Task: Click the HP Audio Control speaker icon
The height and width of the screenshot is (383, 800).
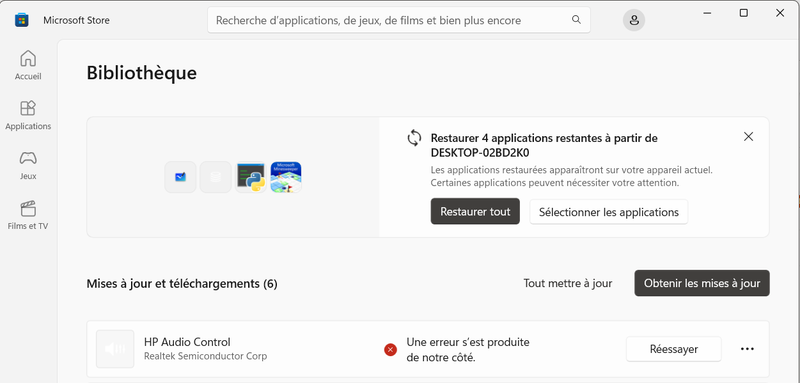Action: coord(115,349)
